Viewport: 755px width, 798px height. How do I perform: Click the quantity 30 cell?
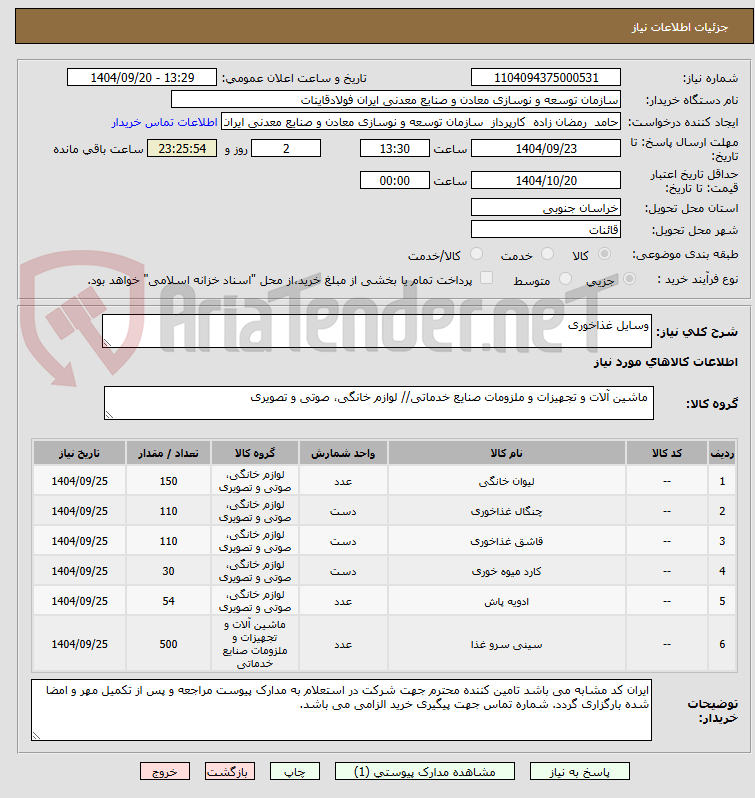tap(168, 571)
